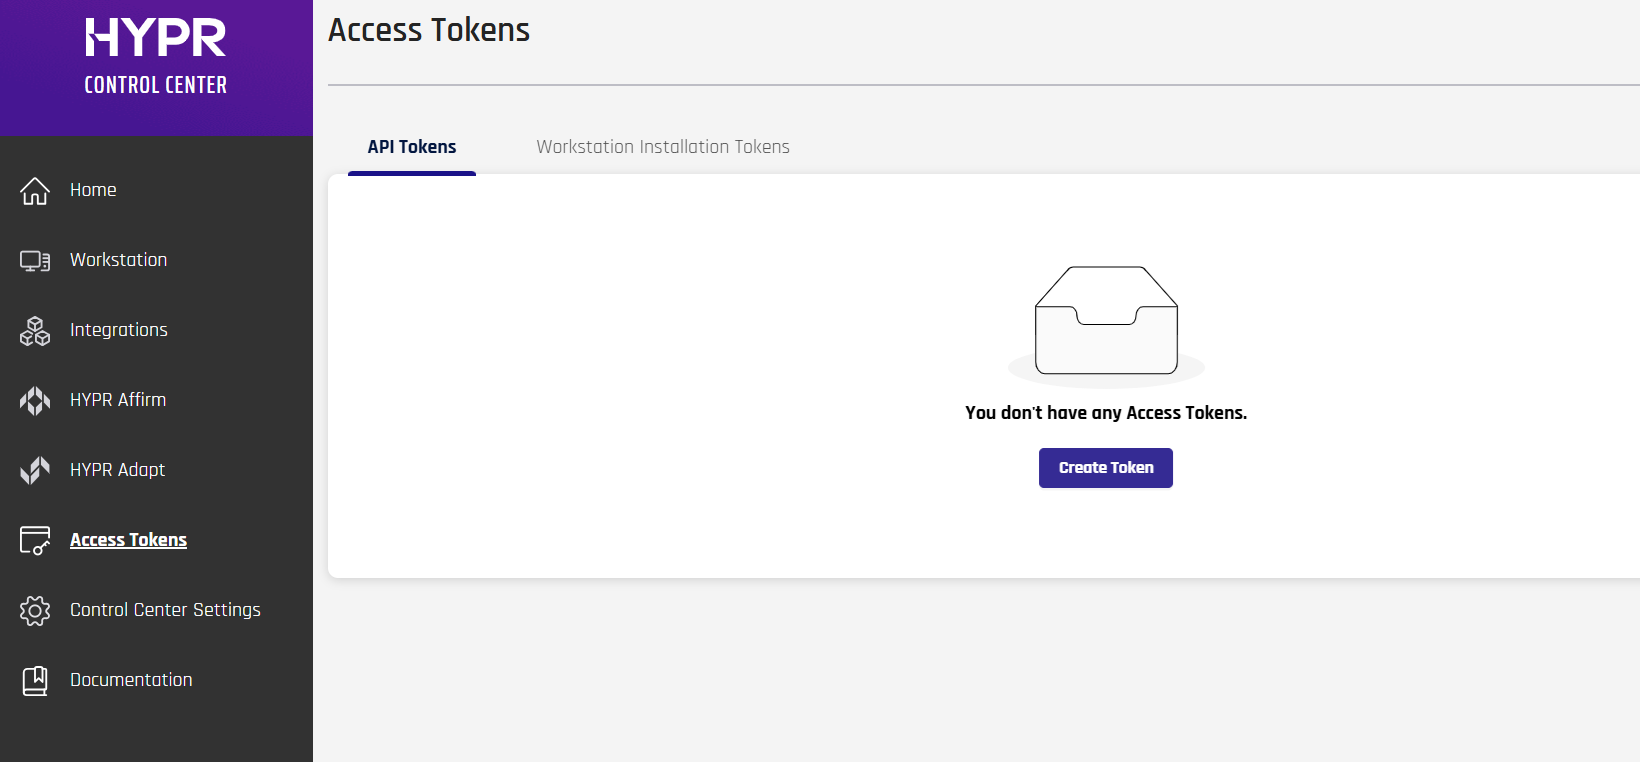
Task: Select HYPR Affirm in sidebar
Action: click(118, 400)
